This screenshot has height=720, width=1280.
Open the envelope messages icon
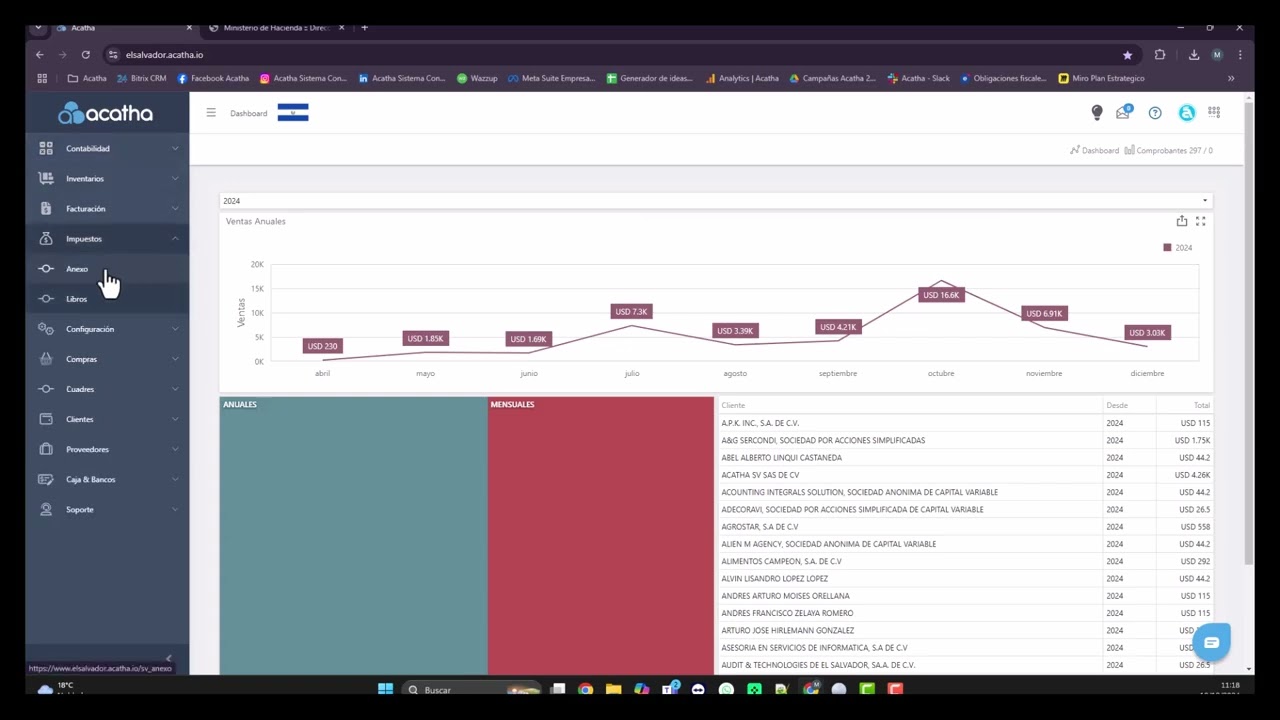[1124, 113]
